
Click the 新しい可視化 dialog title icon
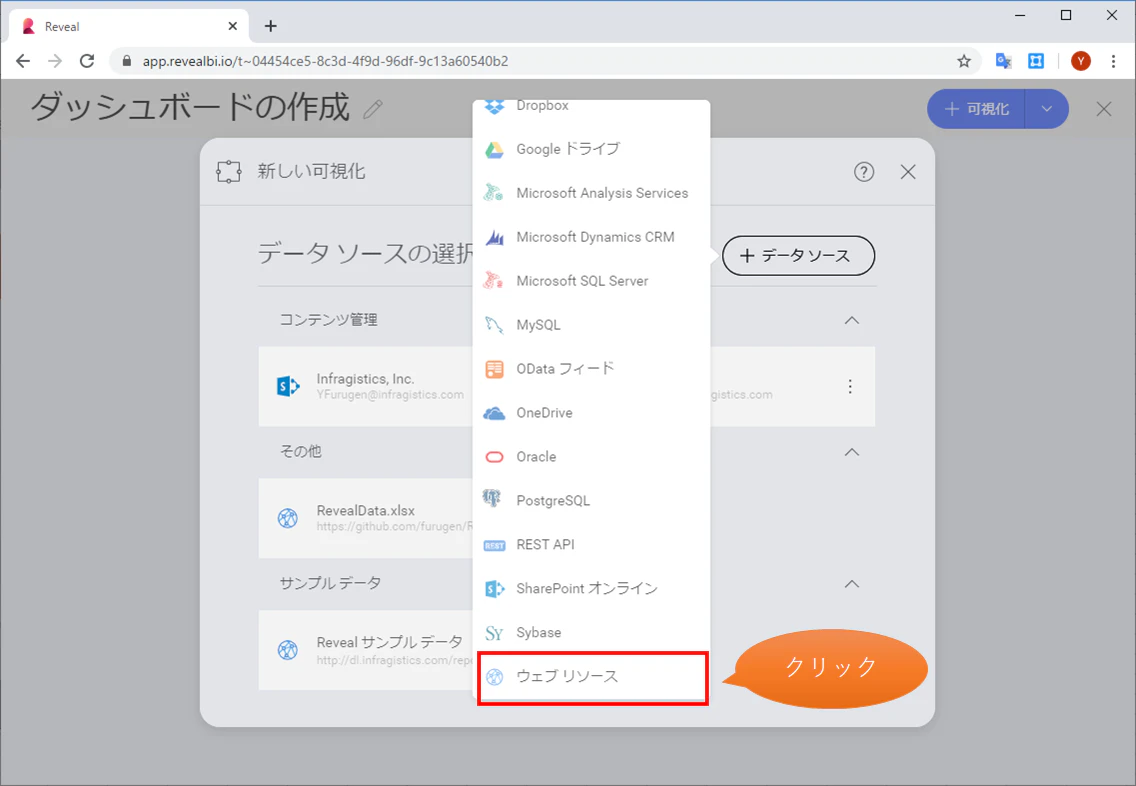point(229,172)
